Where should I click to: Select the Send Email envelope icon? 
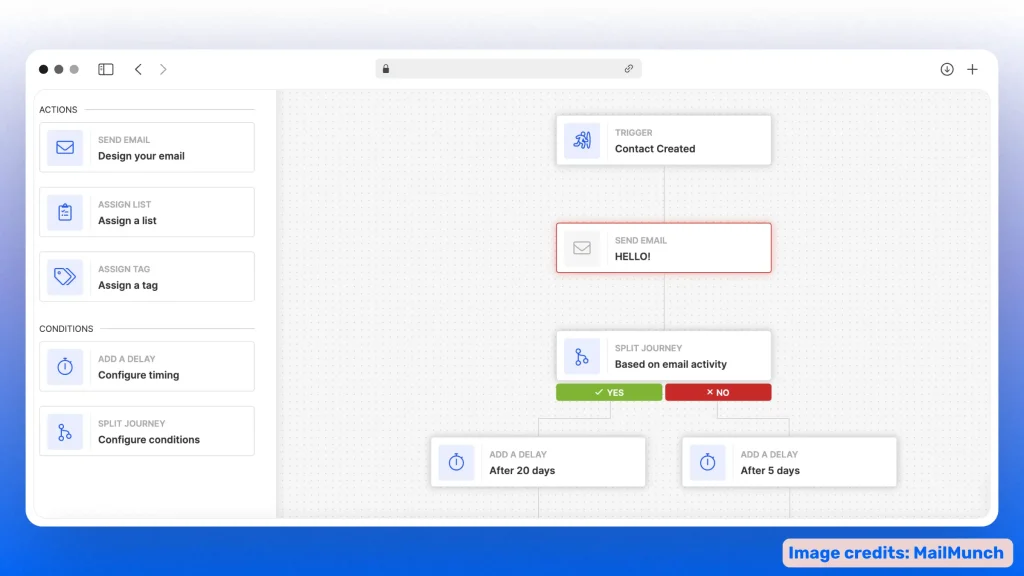point(64,147)
